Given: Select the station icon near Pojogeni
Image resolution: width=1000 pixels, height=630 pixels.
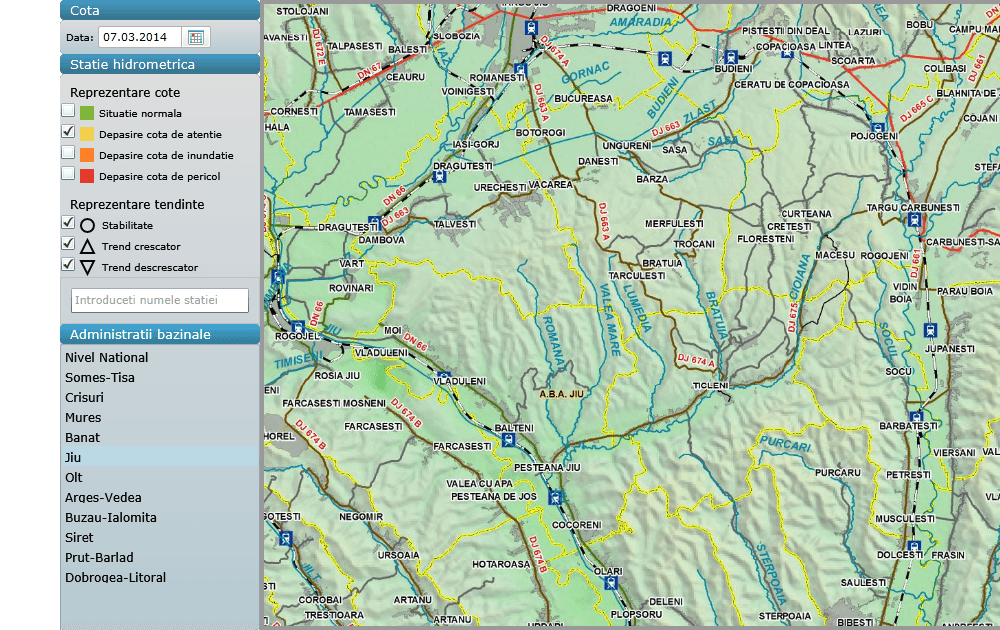Looking at the screenshot, I should 877,129.
